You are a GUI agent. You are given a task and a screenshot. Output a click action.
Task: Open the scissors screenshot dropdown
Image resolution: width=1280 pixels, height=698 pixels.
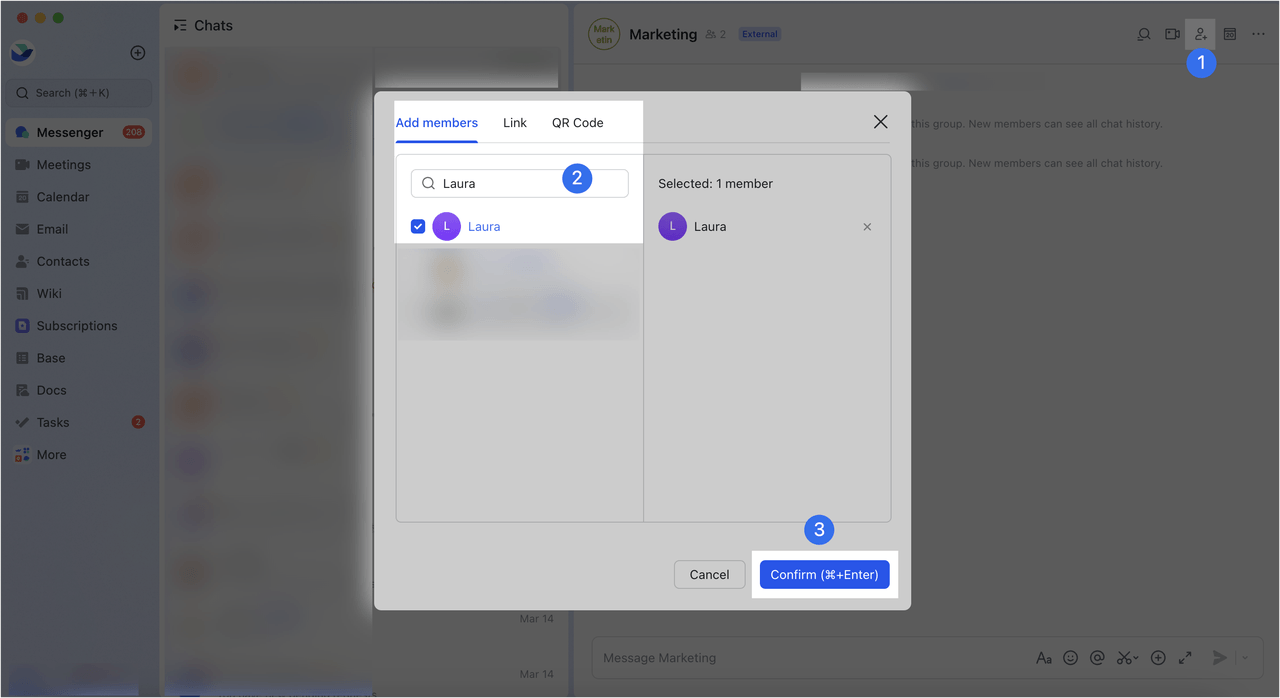1128,658
